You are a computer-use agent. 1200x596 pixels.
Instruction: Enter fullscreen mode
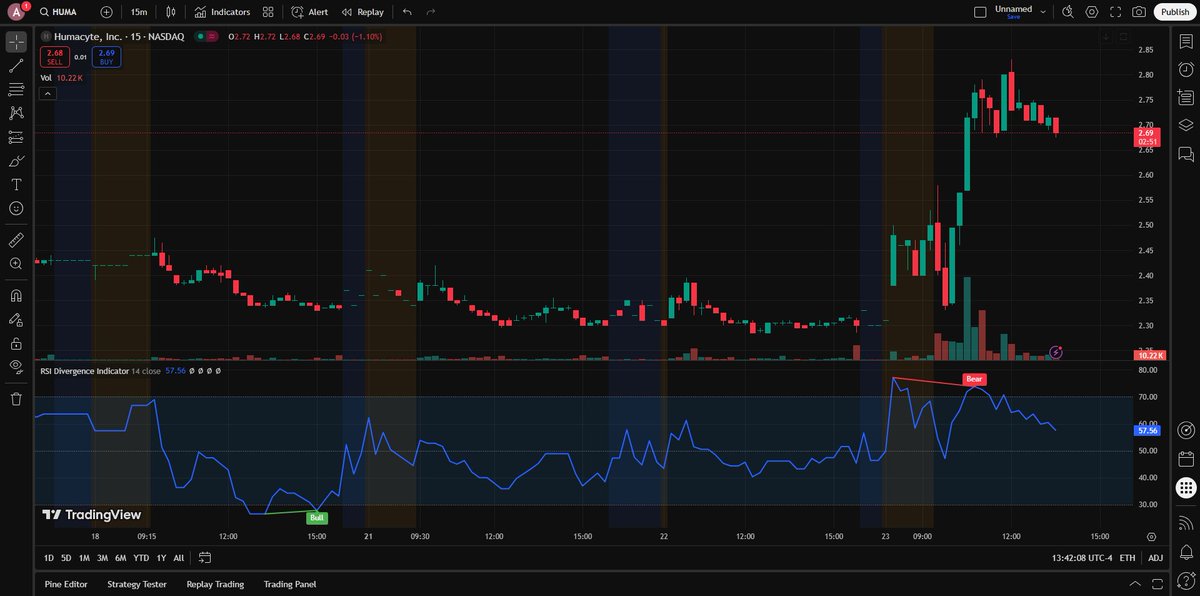pyautogui.click(x=1115, y=12)
